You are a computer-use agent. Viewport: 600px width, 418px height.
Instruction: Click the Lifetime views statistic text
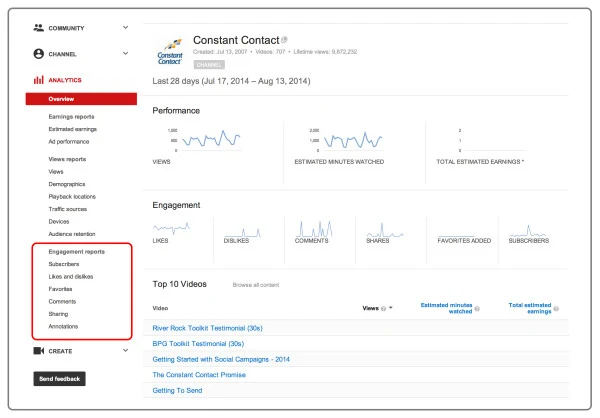click(325, 52)
